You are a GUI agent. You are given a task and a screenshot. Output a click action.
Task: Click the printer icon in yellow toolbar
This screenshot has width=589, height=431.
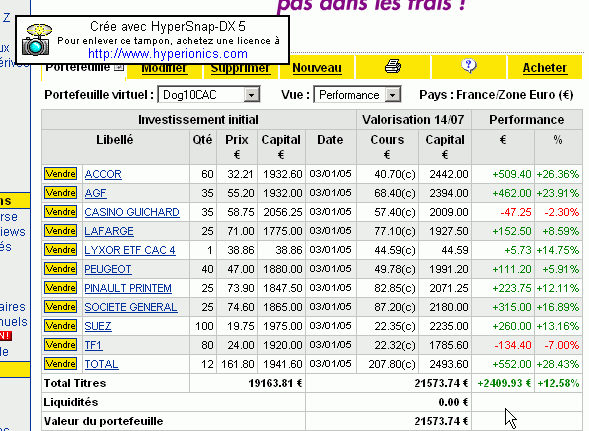coord(393,67)
